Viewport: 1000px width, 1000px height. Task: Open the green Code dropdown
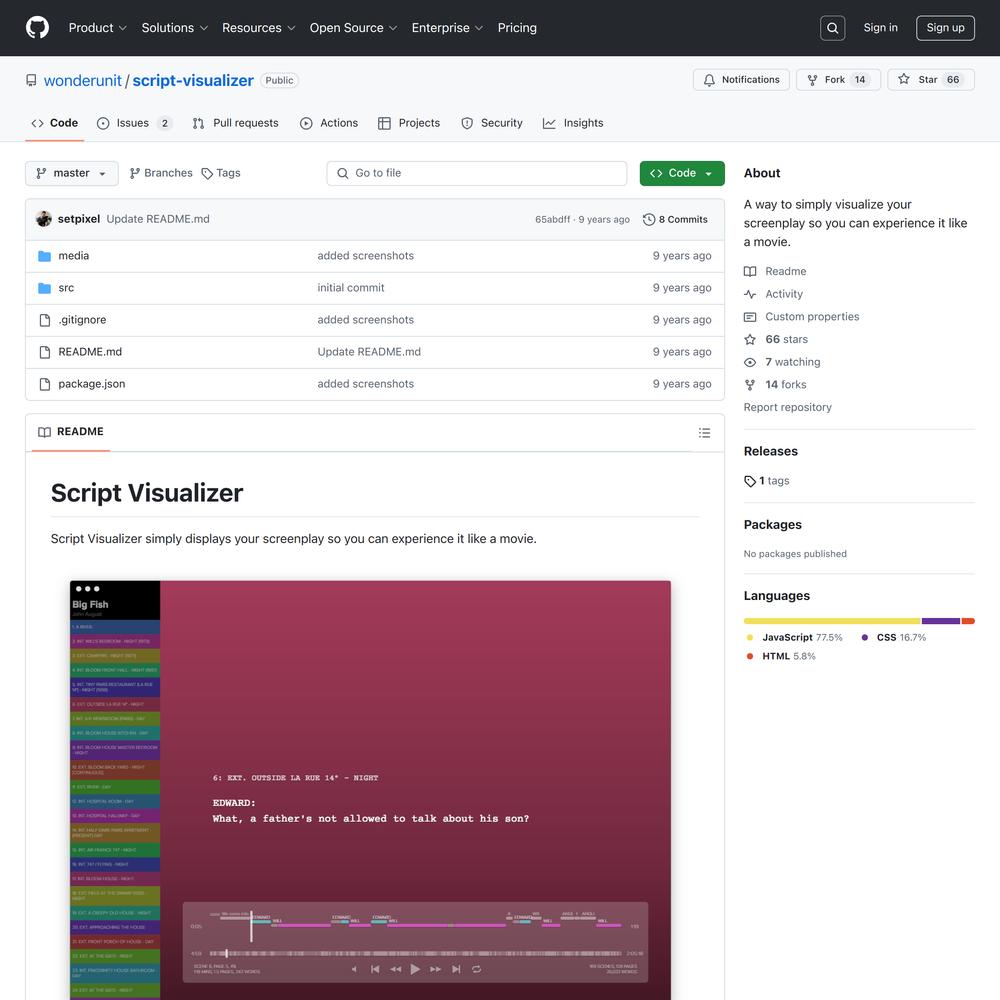pos(682,173)
